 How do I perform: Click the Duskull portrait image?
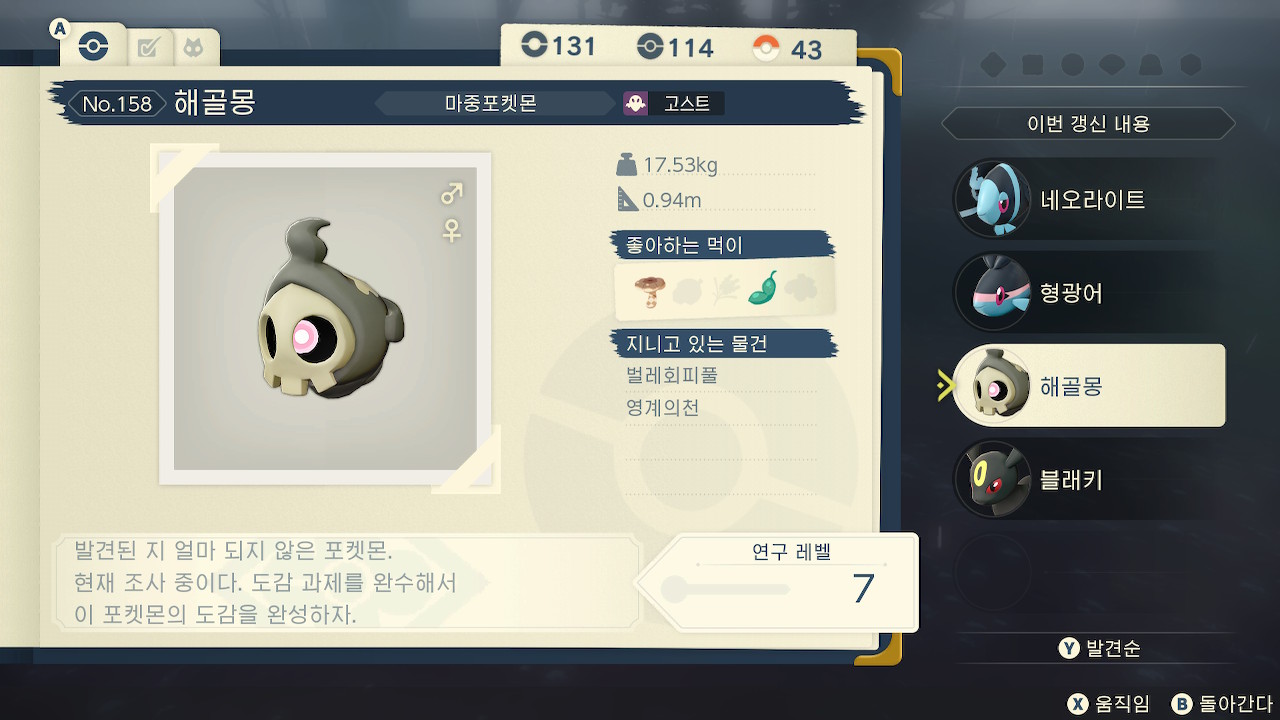325,319
